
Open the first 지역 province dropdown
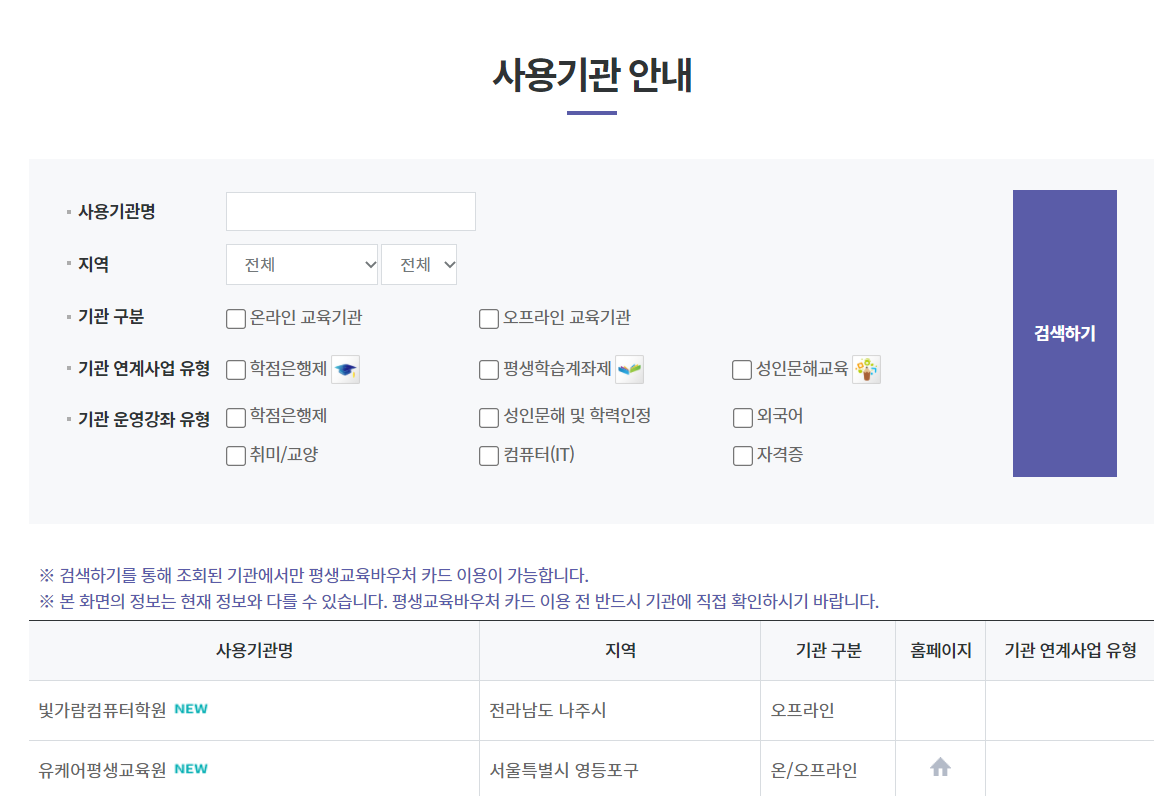coord(302,264)
